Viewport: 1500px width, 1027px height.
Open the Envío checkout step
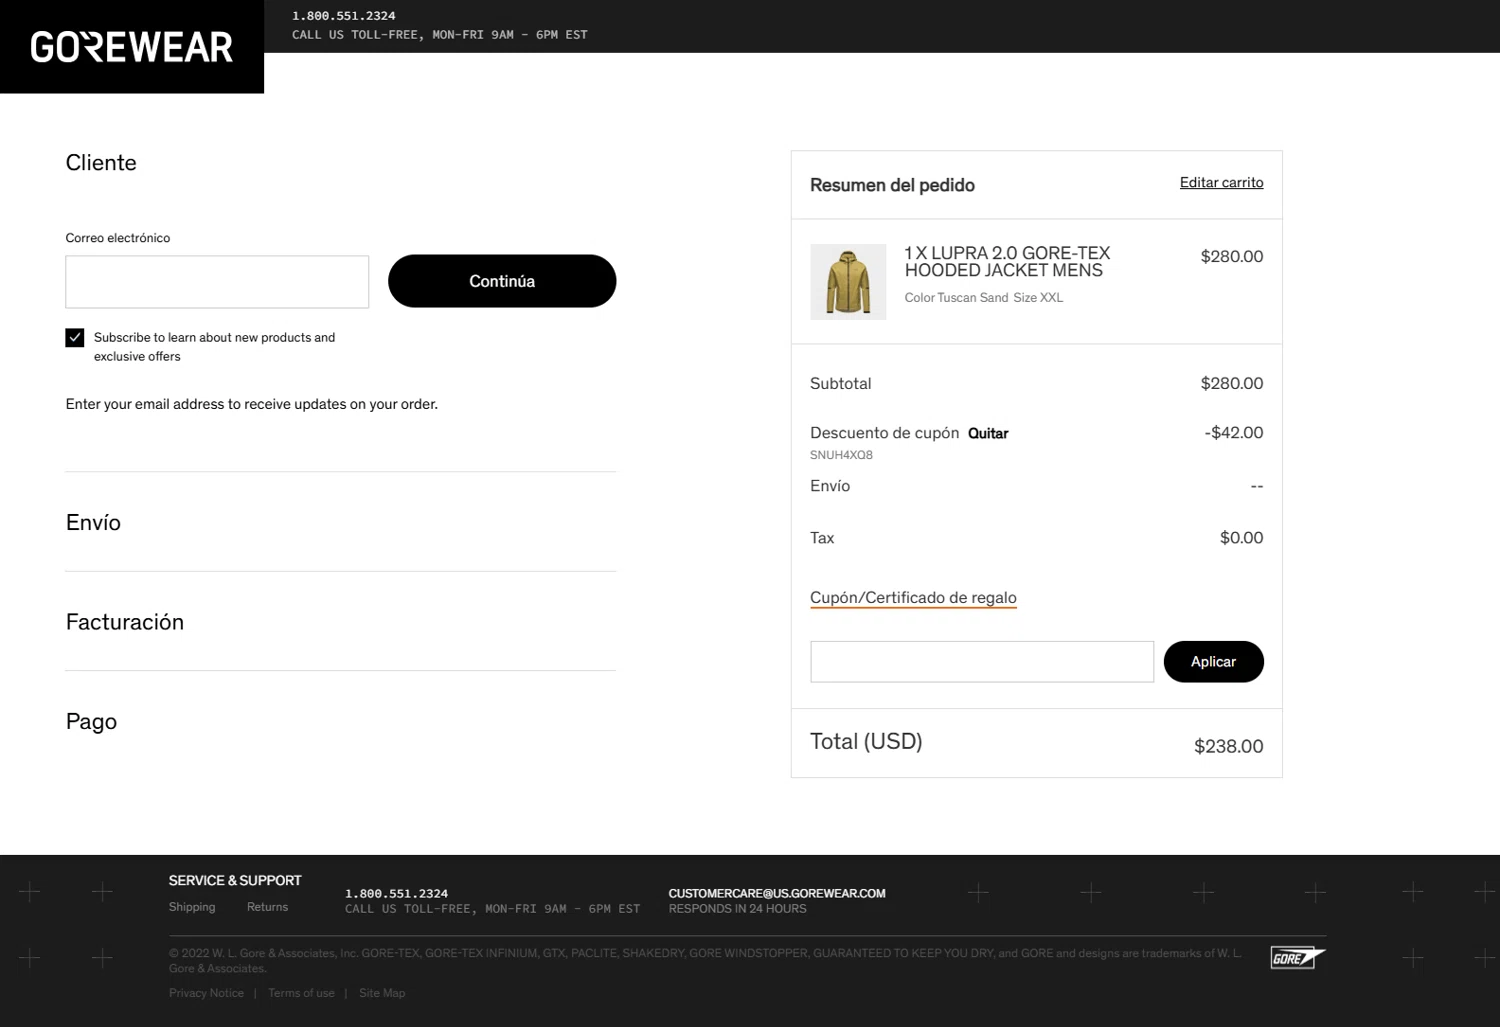[93, 522]
